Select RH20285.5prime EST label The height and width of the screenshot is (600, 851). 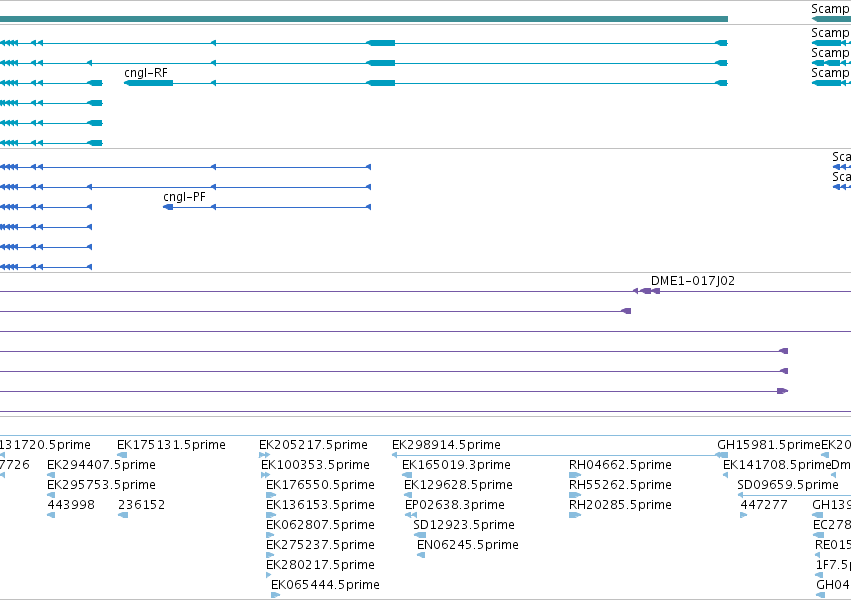(x=620, y=505)
